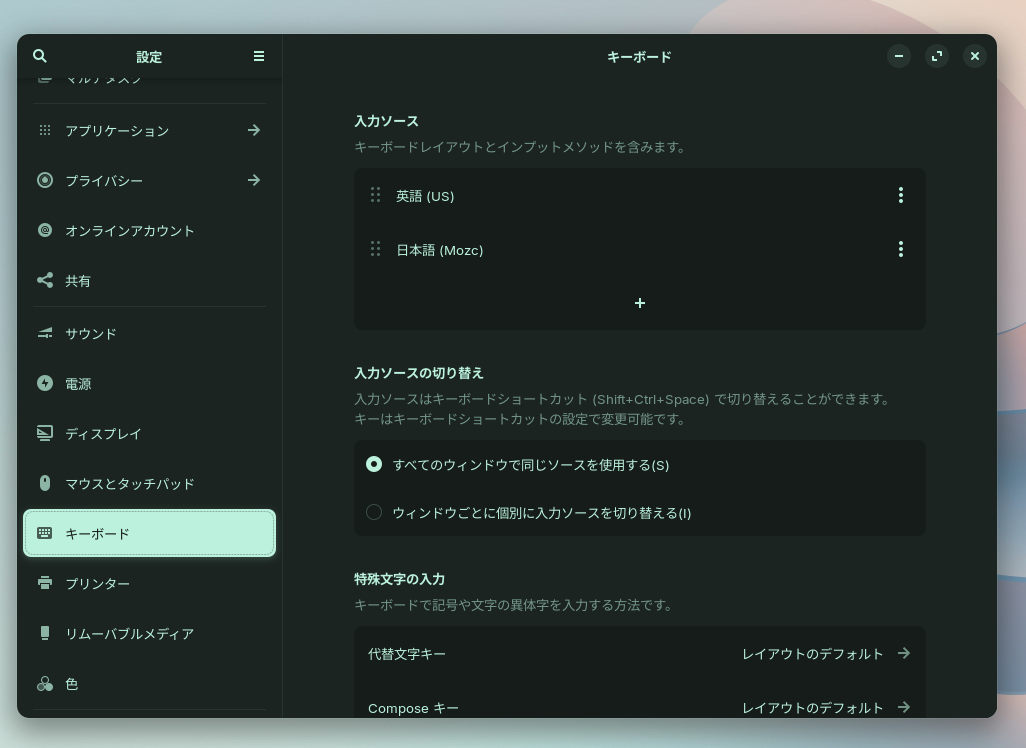
Task: Expand the アプリケーション submenu arrow
Action: tap(254, 130)
